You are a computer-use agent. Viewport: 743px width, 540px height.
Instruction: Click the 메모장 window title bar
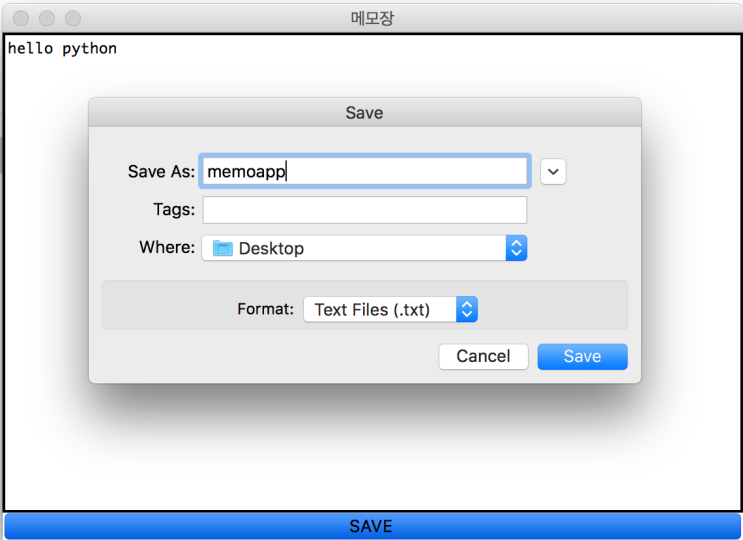pos(372,18)
